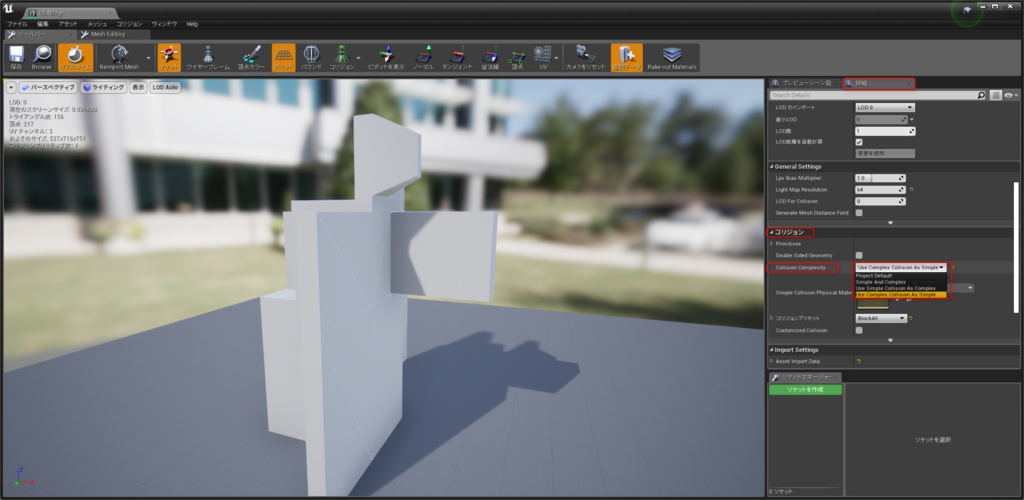Click the Reimport Mesh toolbar icon
Screen dimensions: 1024x500
[x=119, y=57]
